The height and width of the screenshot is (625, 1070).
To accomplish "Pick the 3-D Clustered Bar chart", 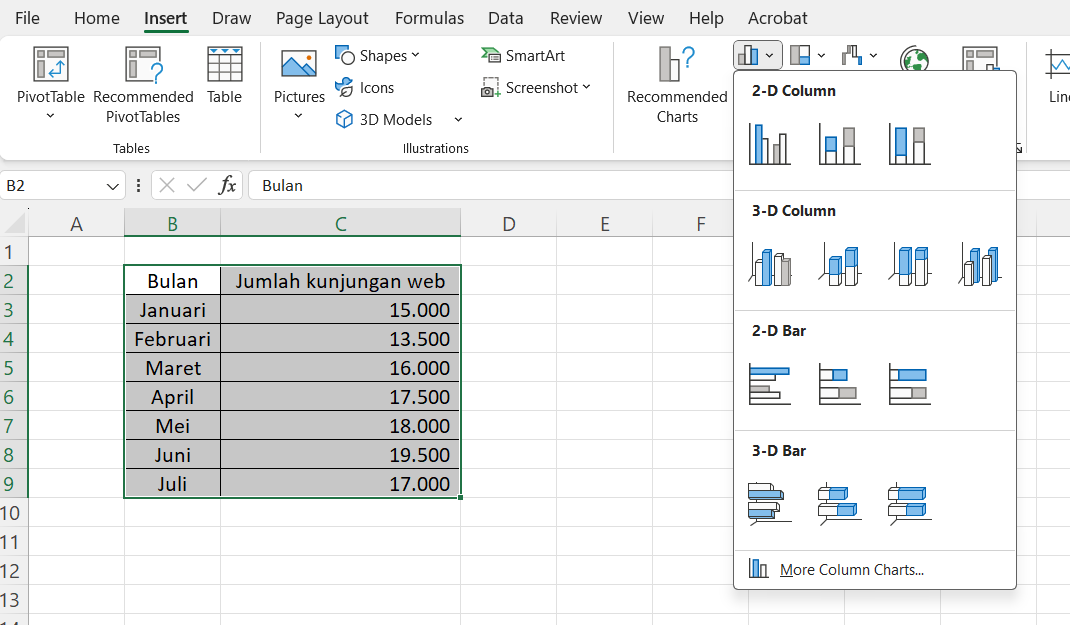I will click(x=770, y=504).
